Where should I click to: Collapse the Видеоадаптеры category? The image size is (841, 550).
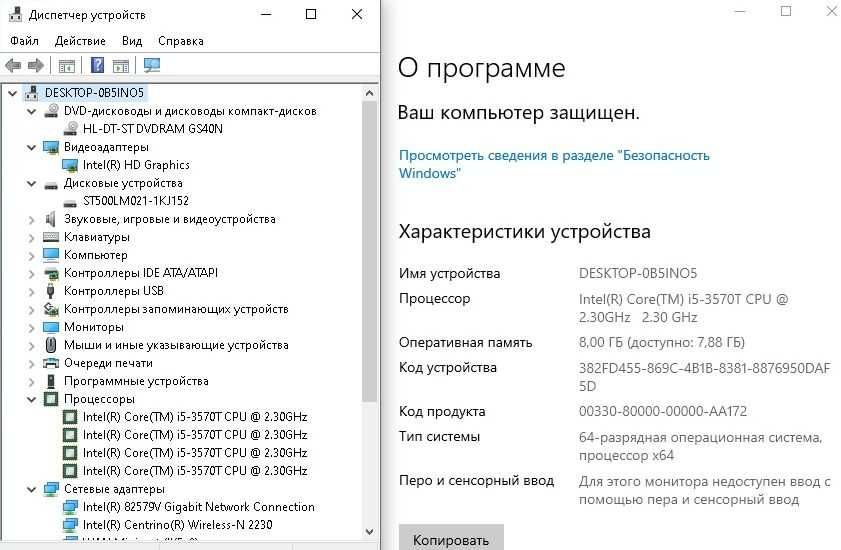pyautogui.click(x=32, y=148)
